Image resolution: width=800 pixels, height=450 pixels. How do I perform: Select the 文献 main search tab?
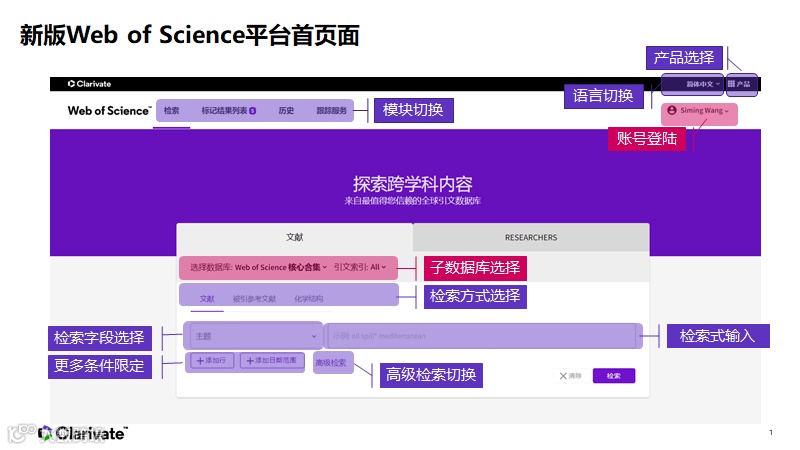(x=294, y=237)
